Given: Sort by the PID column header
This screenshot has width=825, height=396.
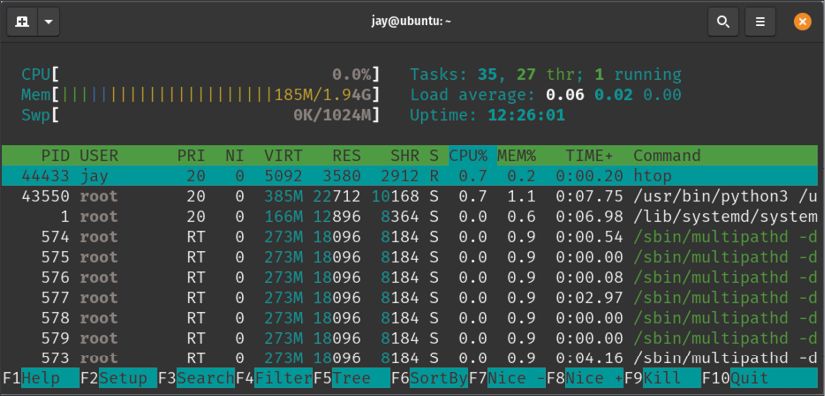Looking at the screenshot, I should coord(55,156).
